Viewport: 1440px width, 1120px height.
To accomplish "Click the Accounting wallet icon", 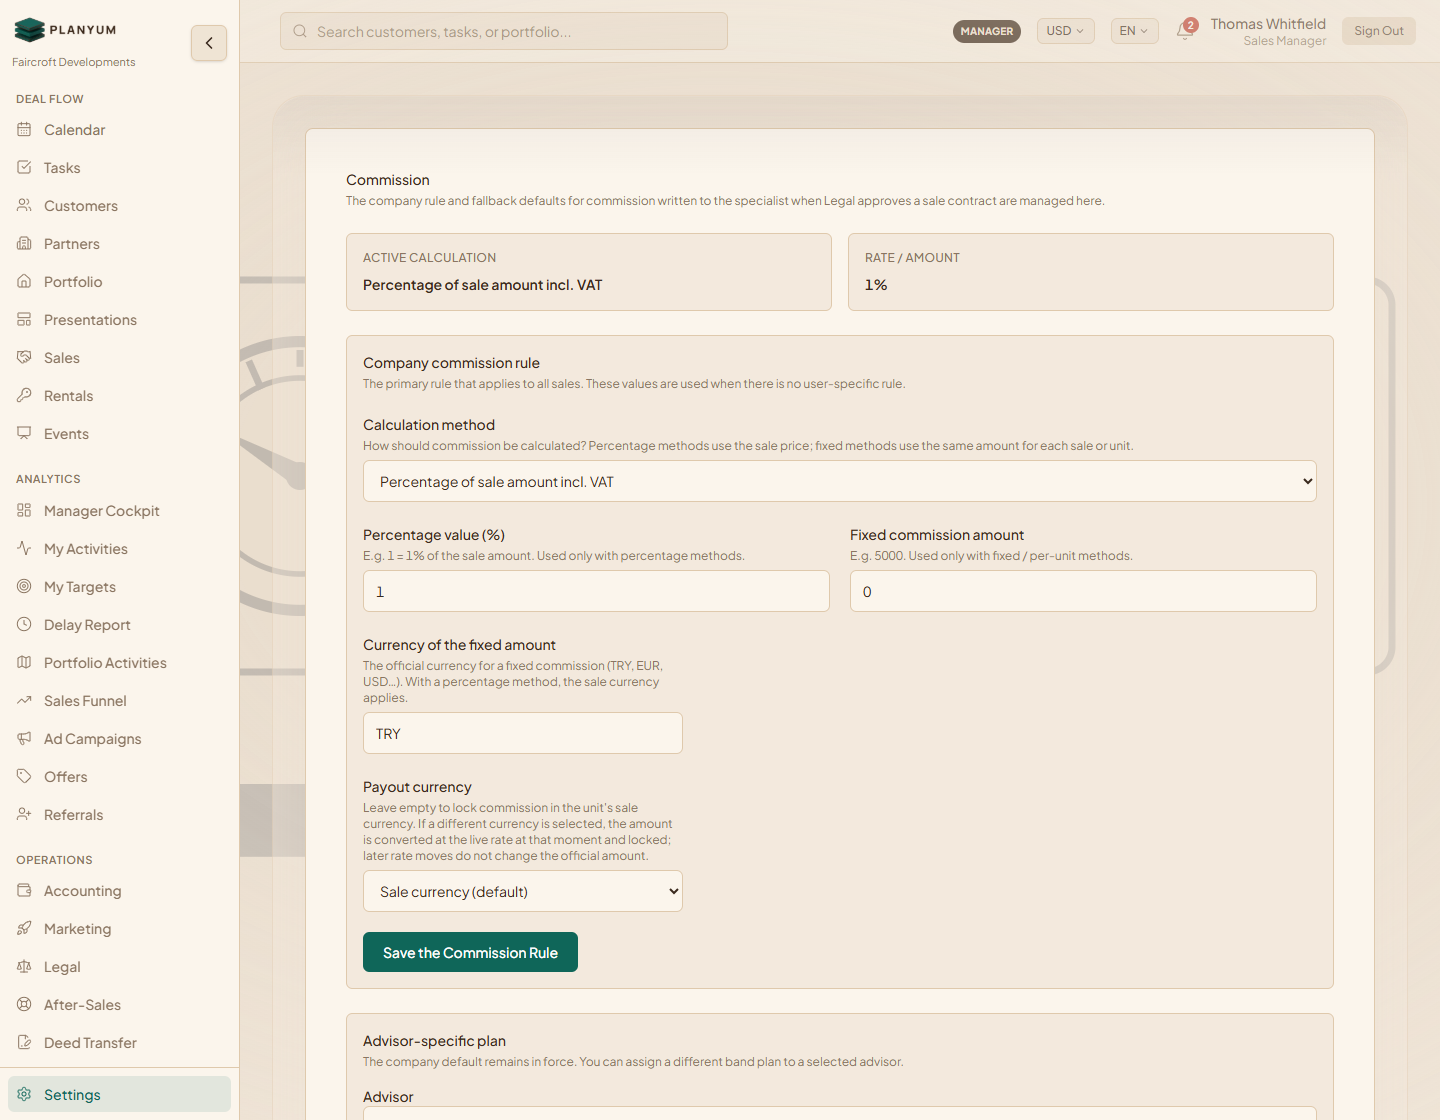I will coord(24,891).
